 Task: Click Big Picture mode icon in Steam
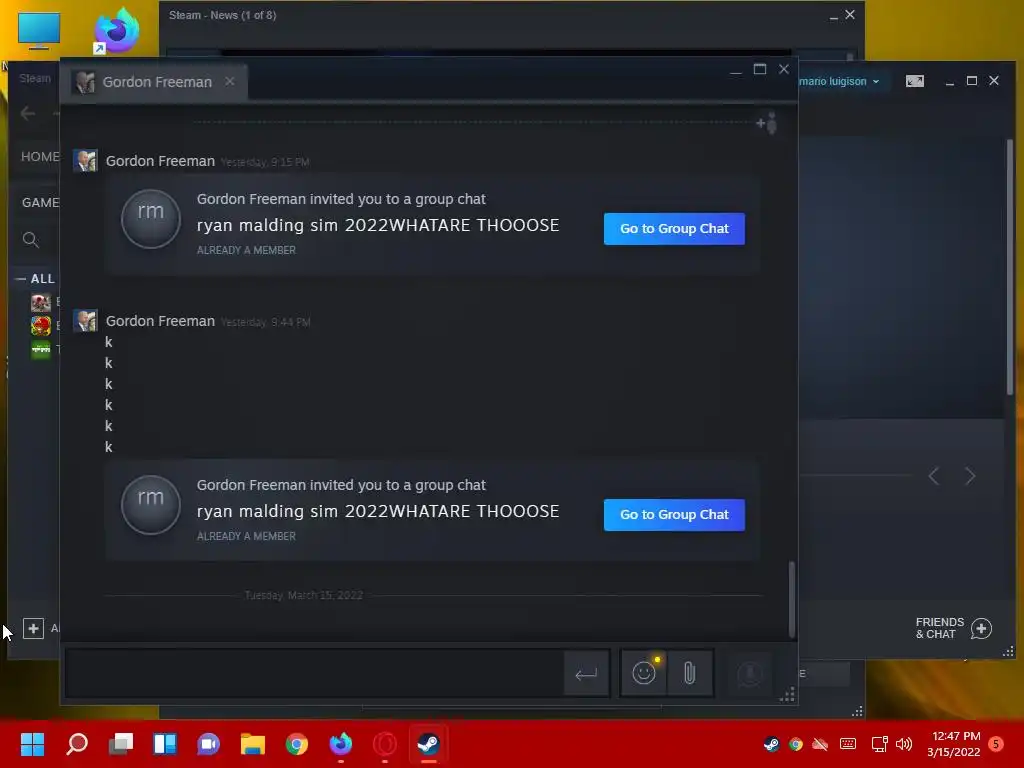[x=914, y=81]
